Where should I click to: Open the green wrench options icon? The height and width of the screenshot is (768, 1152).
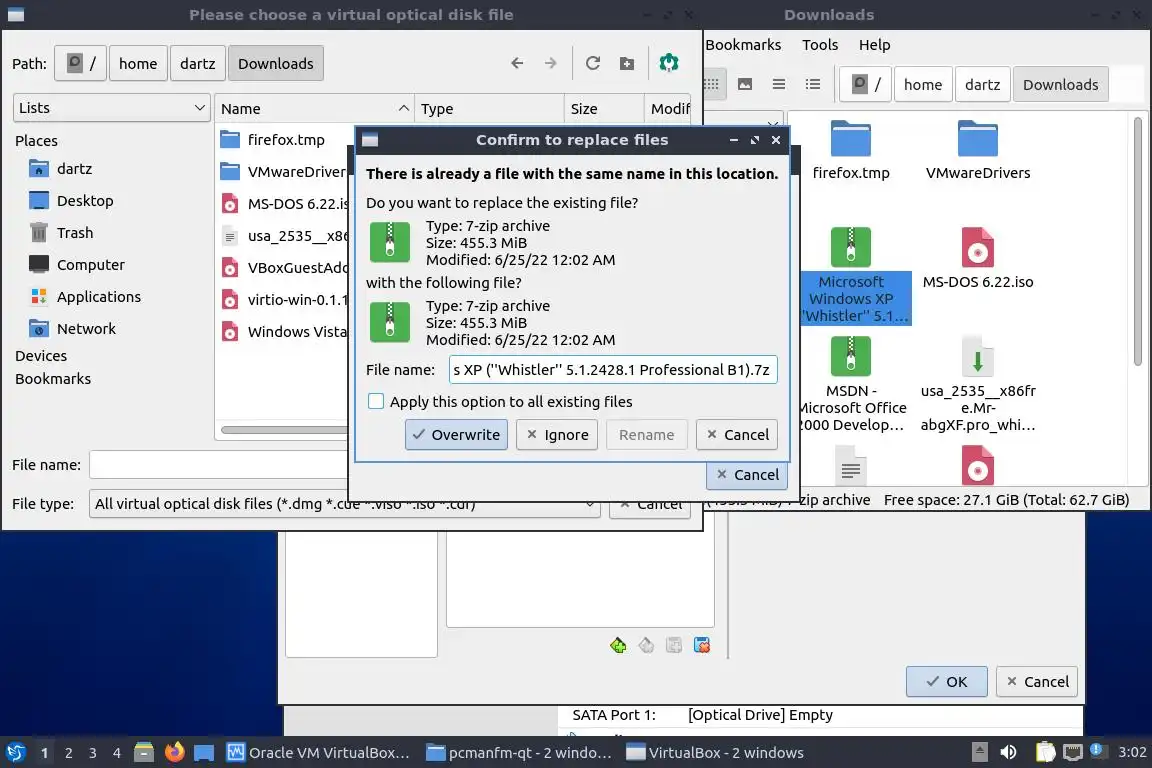(x=669, y=63)
